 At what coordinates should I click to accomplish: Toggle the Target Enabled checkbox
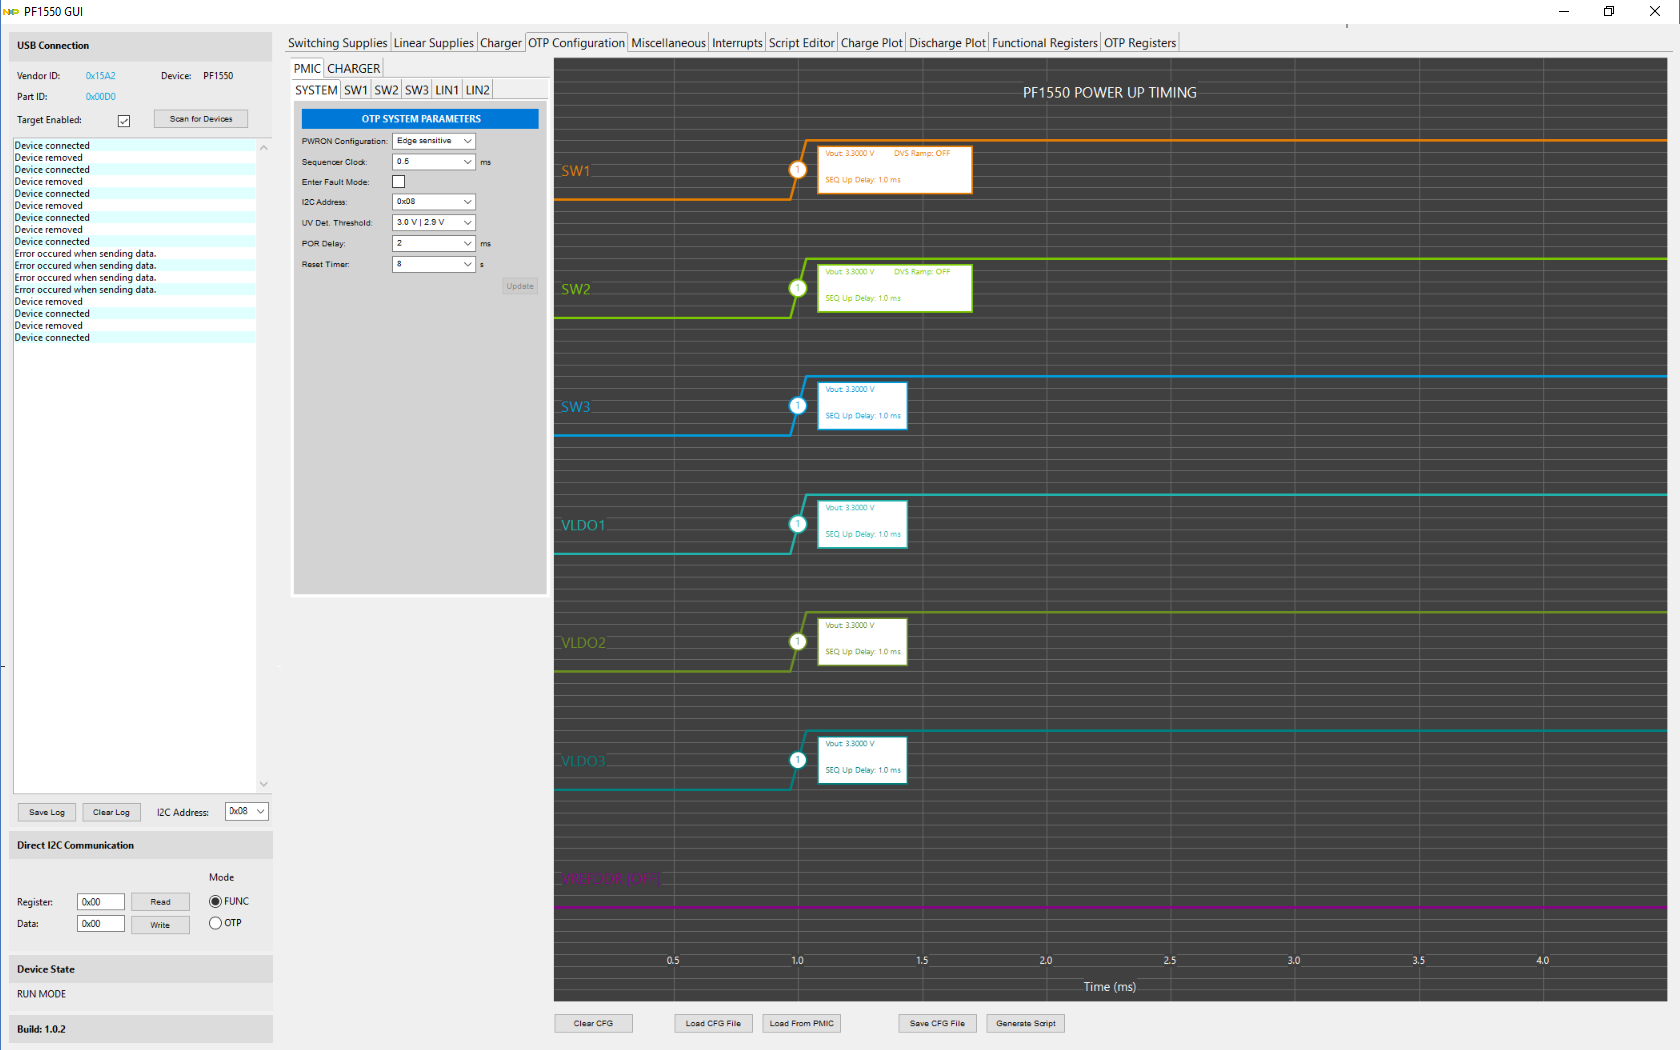tap(124, 121)
